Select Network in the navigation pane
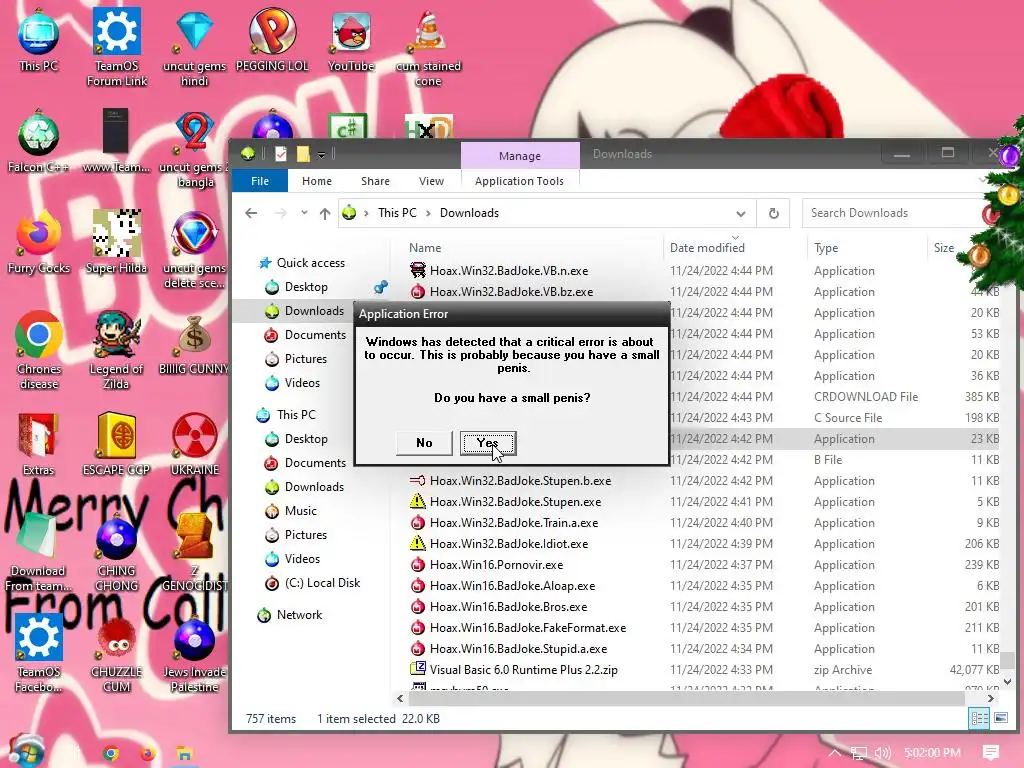The image size is (1024, 768). point(299,615)
